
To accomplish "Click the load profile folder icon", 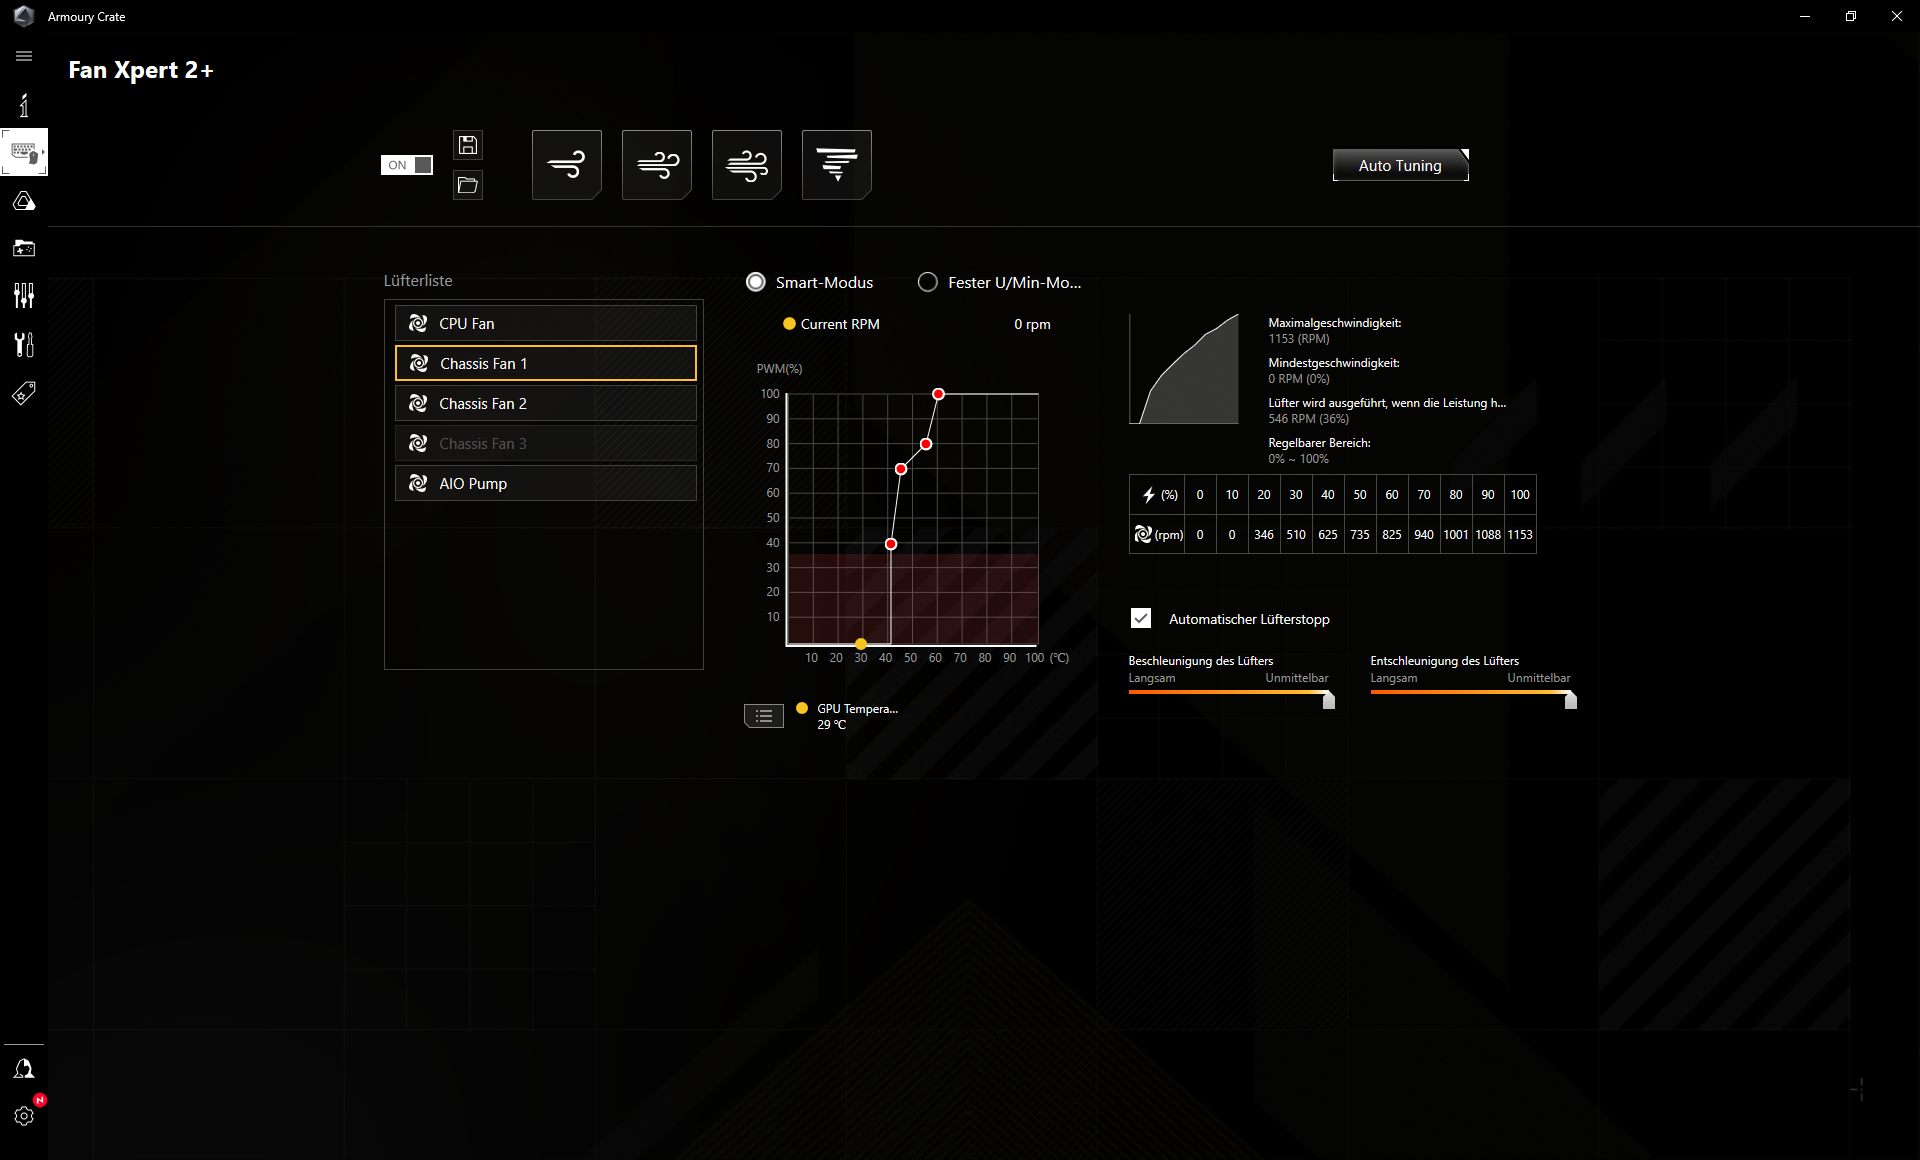I will [467, 185].
